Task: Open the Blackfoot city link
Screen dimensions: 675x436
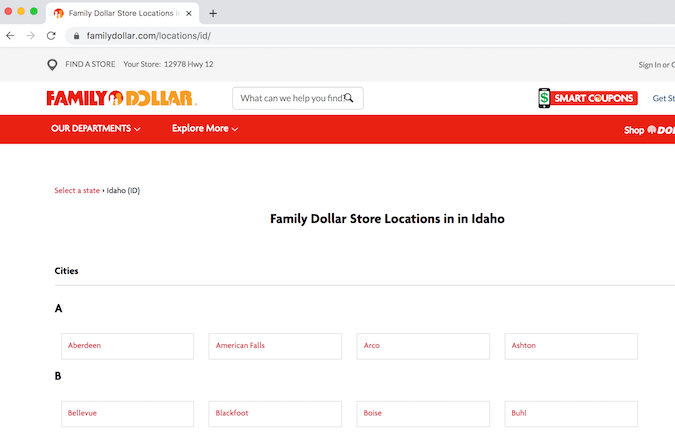Action: 275,414
